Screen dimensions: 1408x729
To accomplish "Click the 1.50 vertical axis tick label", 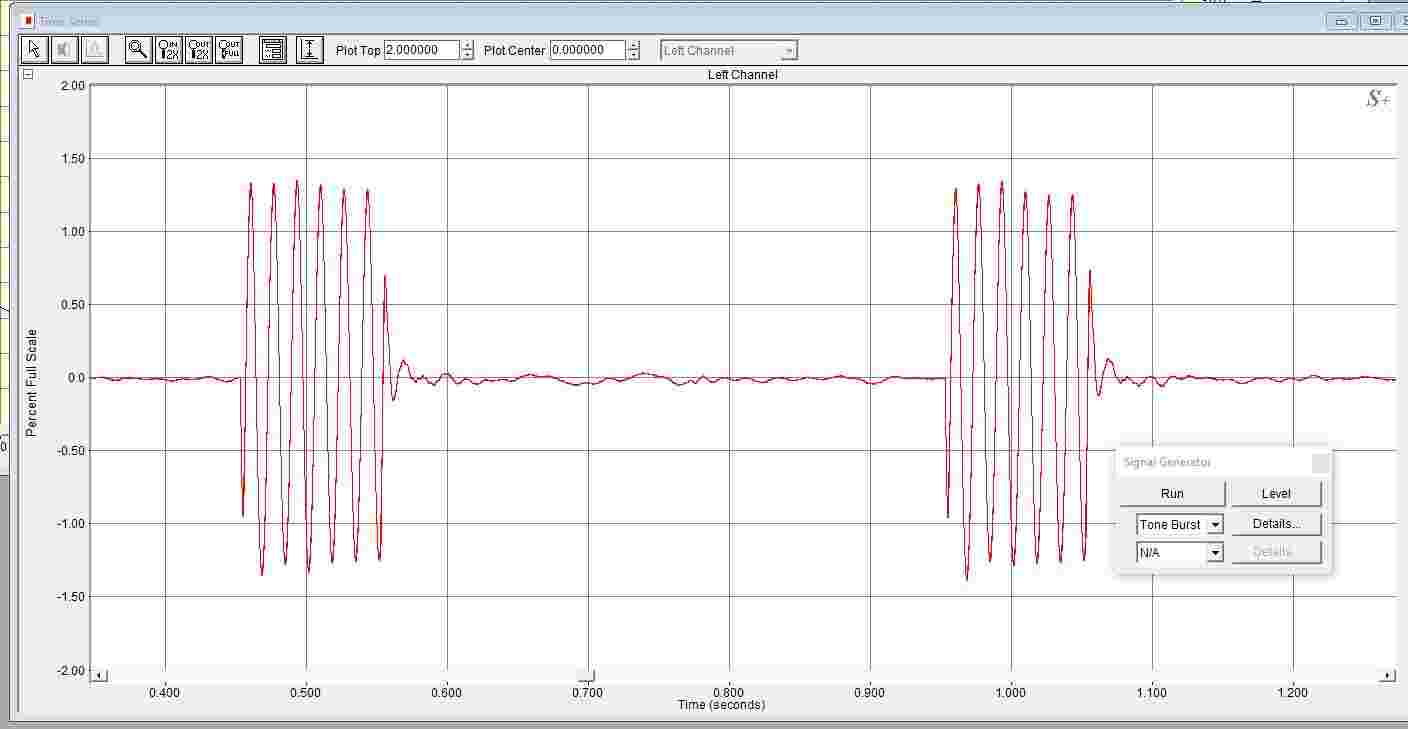I will coord(71,159).
